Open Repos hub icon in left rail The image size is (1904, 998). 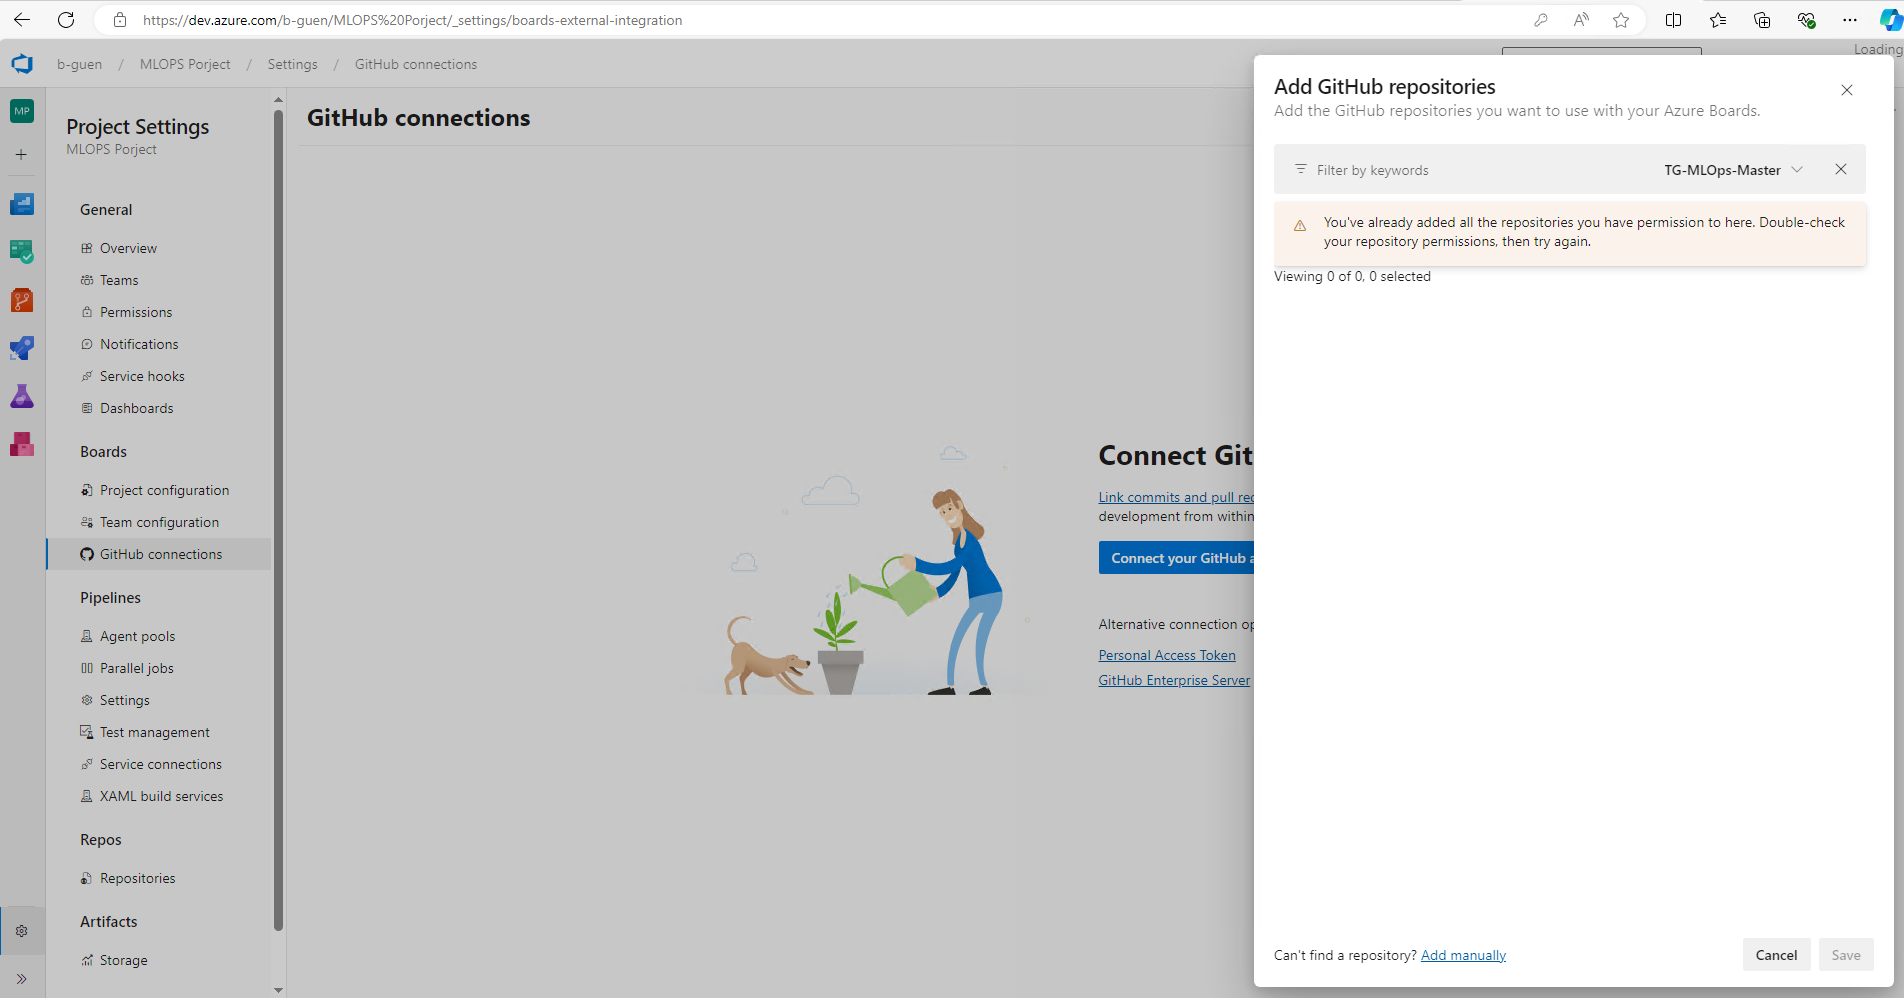[x=22, y=300]
